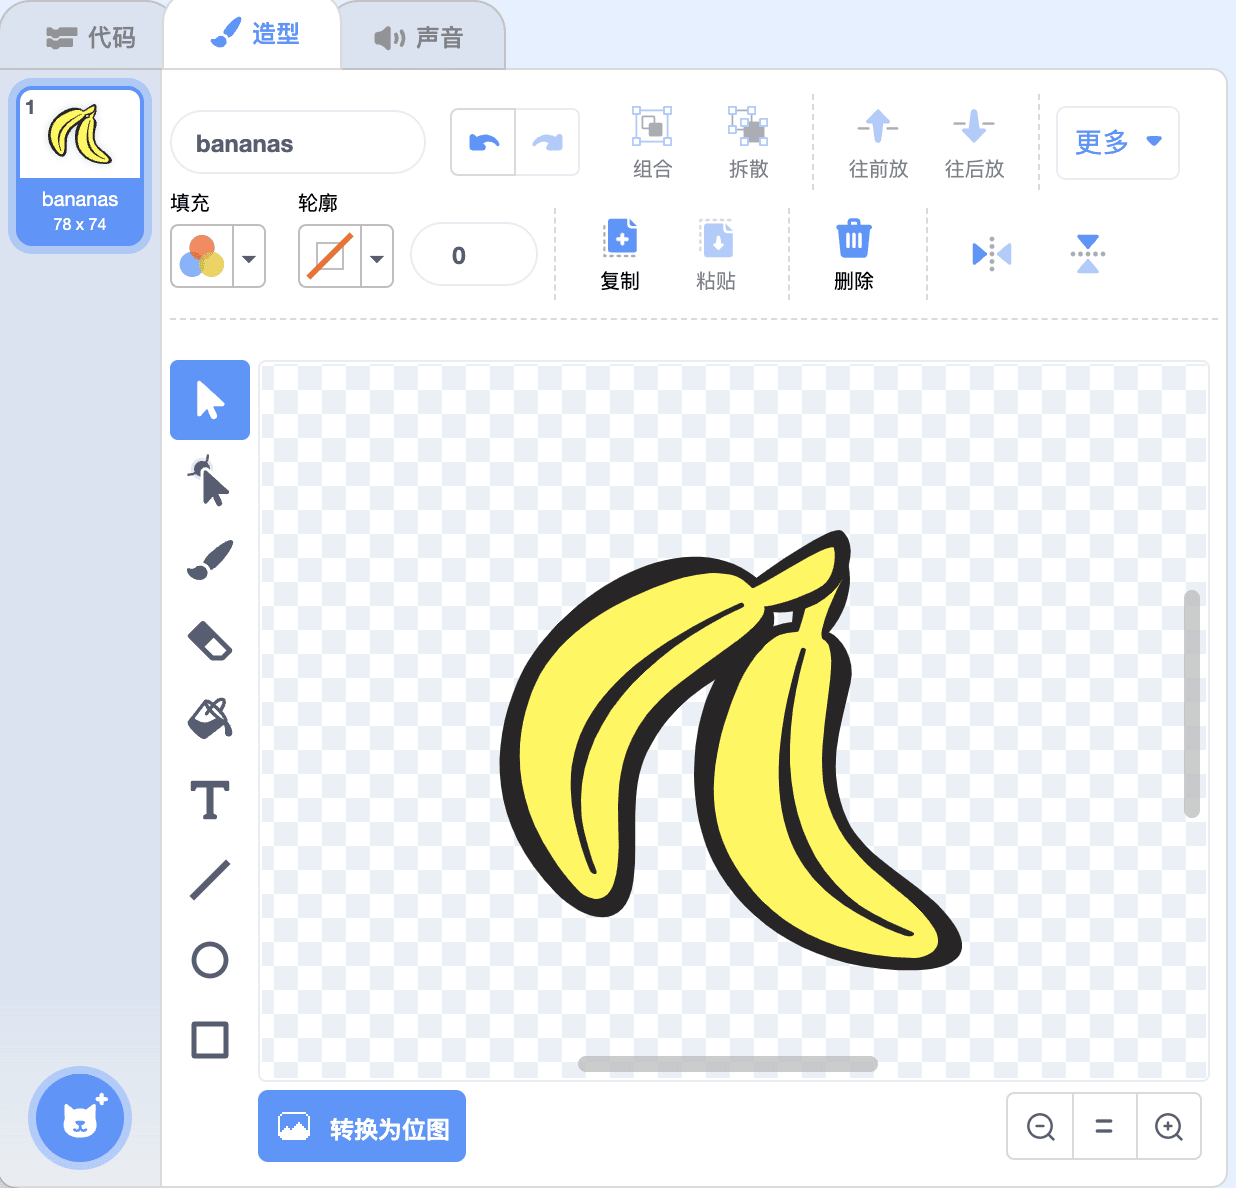
Task: Select the Brush tool
Action: [209, 561]
